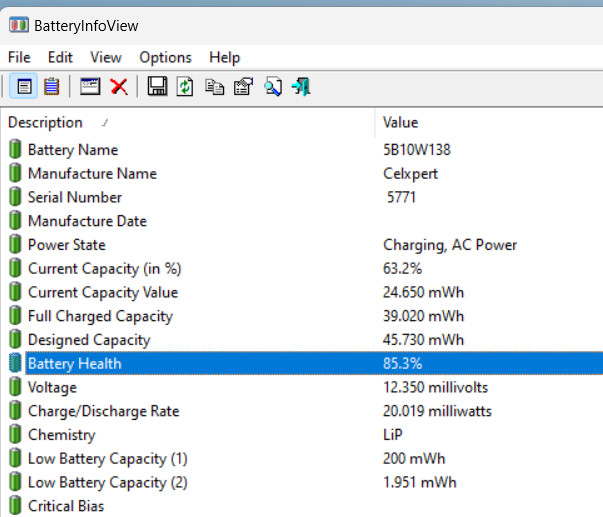Click the Show Battery Log clipboard icon
603x517 pixels.
(52, 87)
